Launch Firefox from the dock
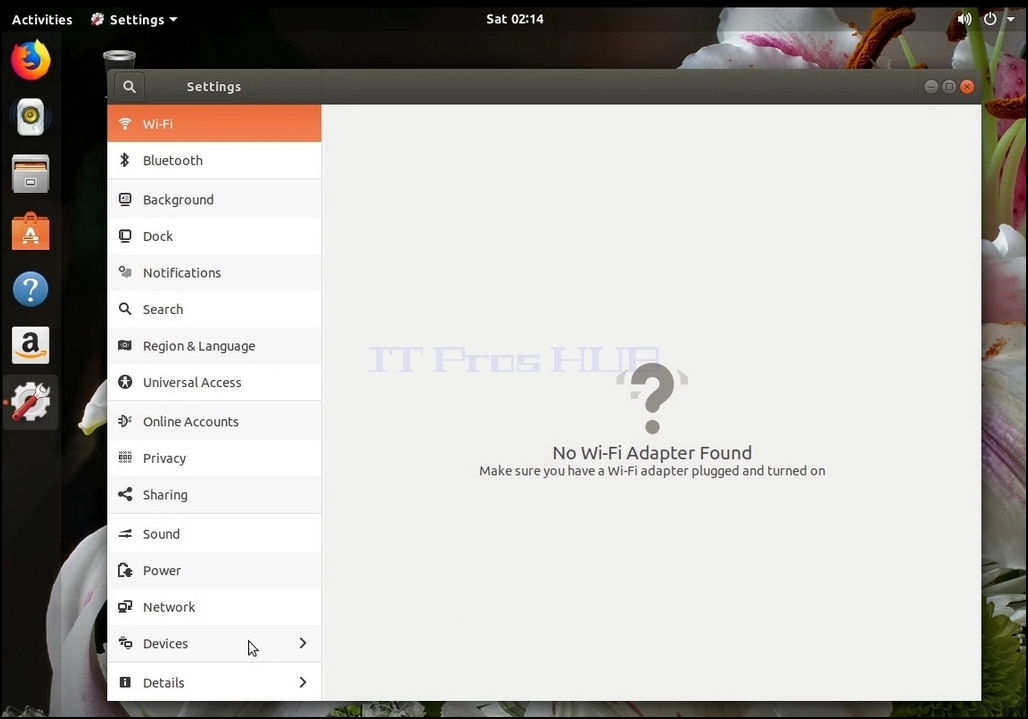The height and width of the screenshot is (719, 1028). (30, 60)
